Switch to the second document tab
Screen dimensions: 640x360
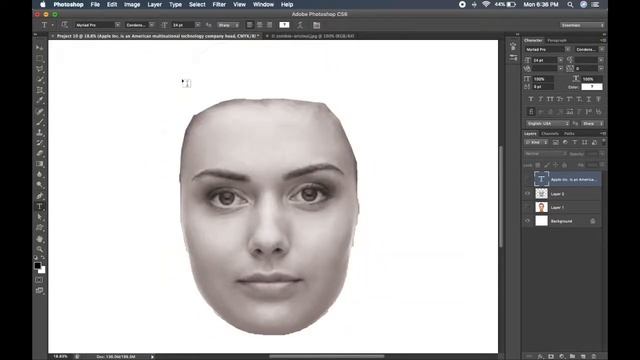pyautogui.click(x=313, y=36)
